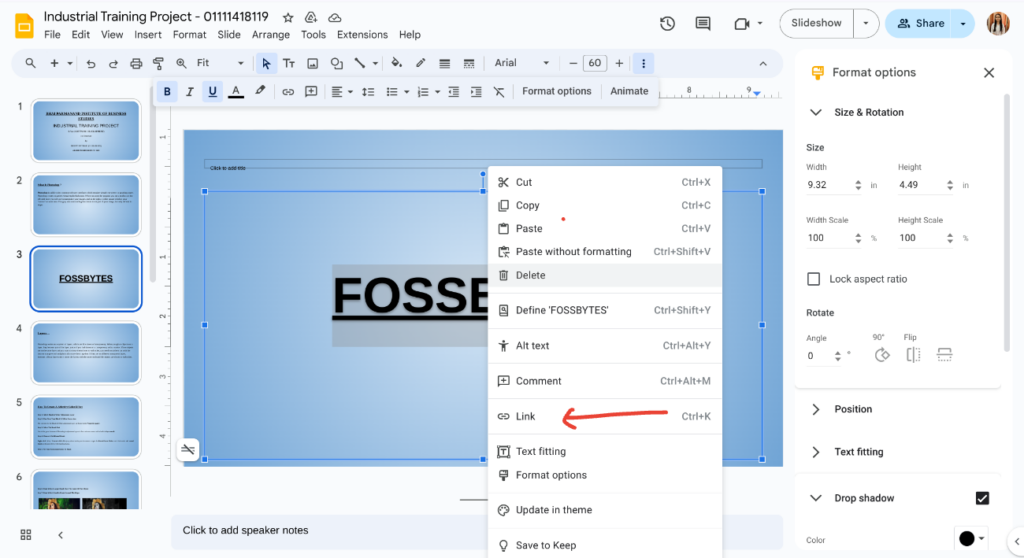This screenshot has height=558, width=1024.
Task: Decrease font size minus button
Action: 573,63
